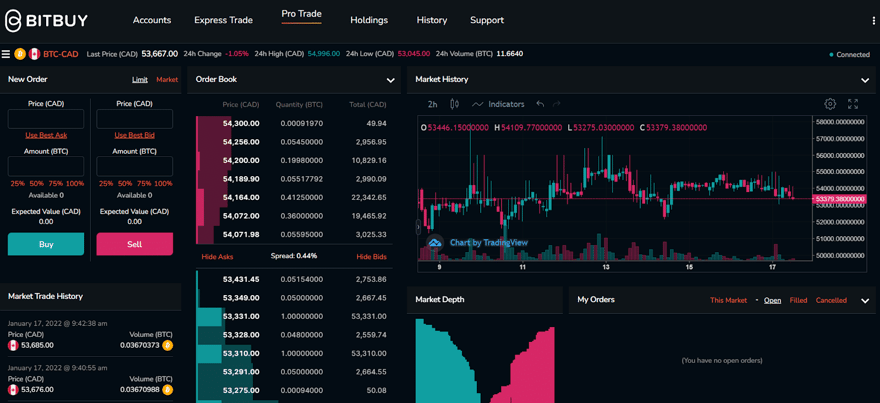Open Support page
Screen dimensions: 880x403
pyautogui.click(x=487, y=20)
